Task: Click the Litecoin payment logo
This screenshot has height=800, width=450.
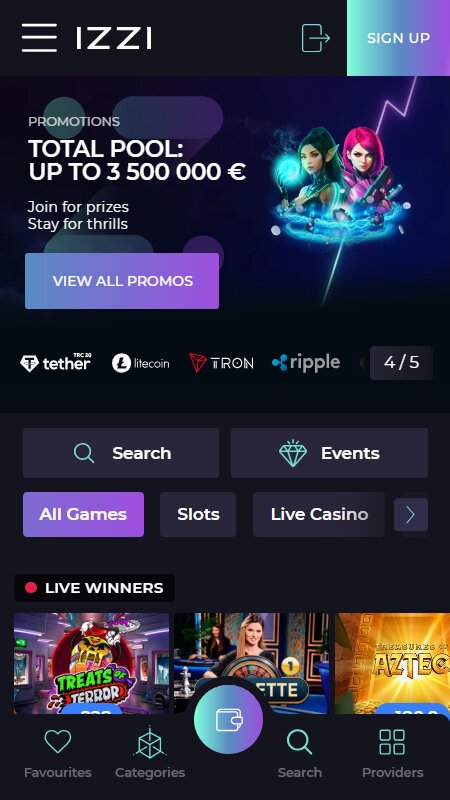Action: [x=140, y=363]
